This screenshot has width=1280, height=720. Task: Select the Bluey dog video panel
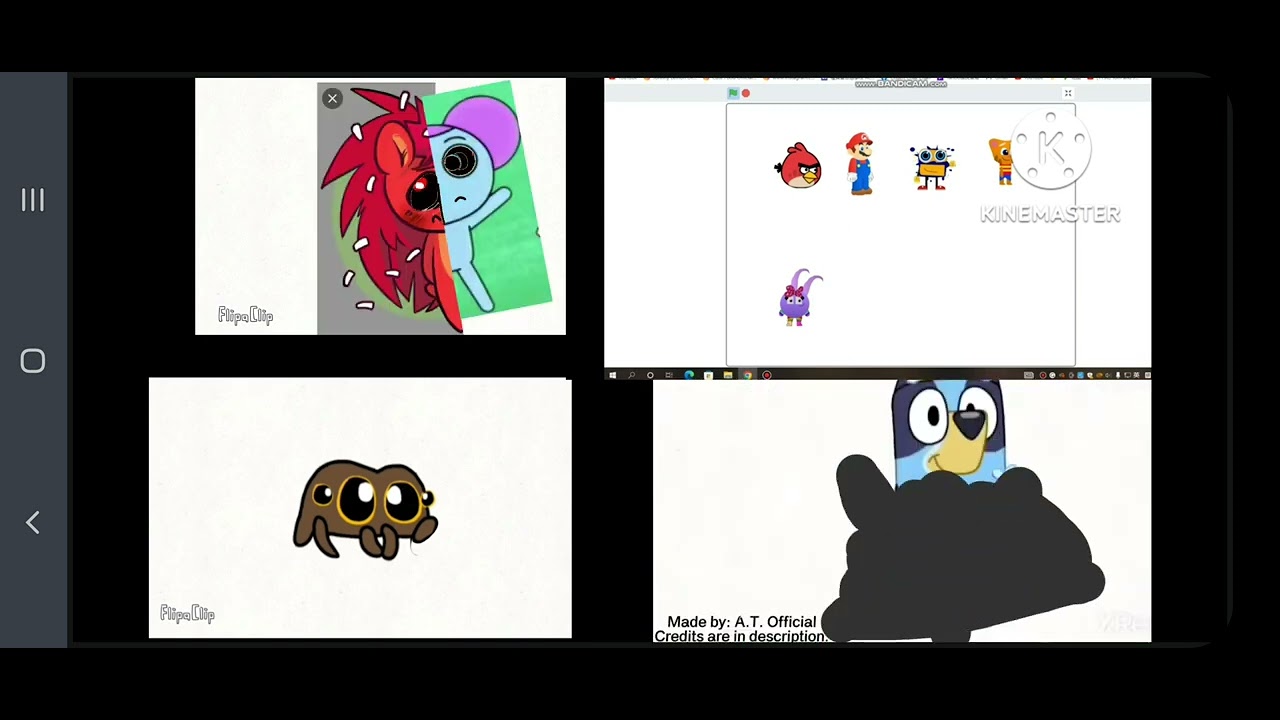click(x=902, y=510)
